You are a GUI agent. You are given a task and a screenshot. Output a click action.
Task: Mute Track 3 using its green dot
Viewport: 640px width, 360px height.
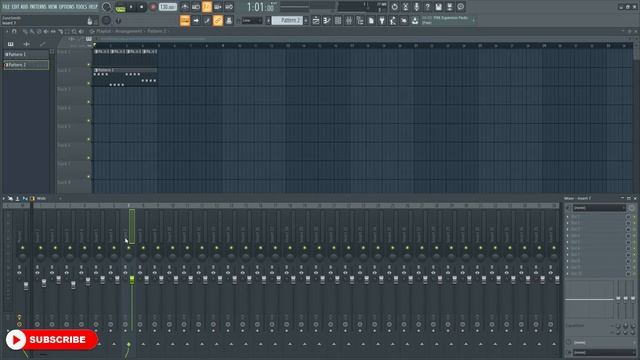[x=89, y=102]
